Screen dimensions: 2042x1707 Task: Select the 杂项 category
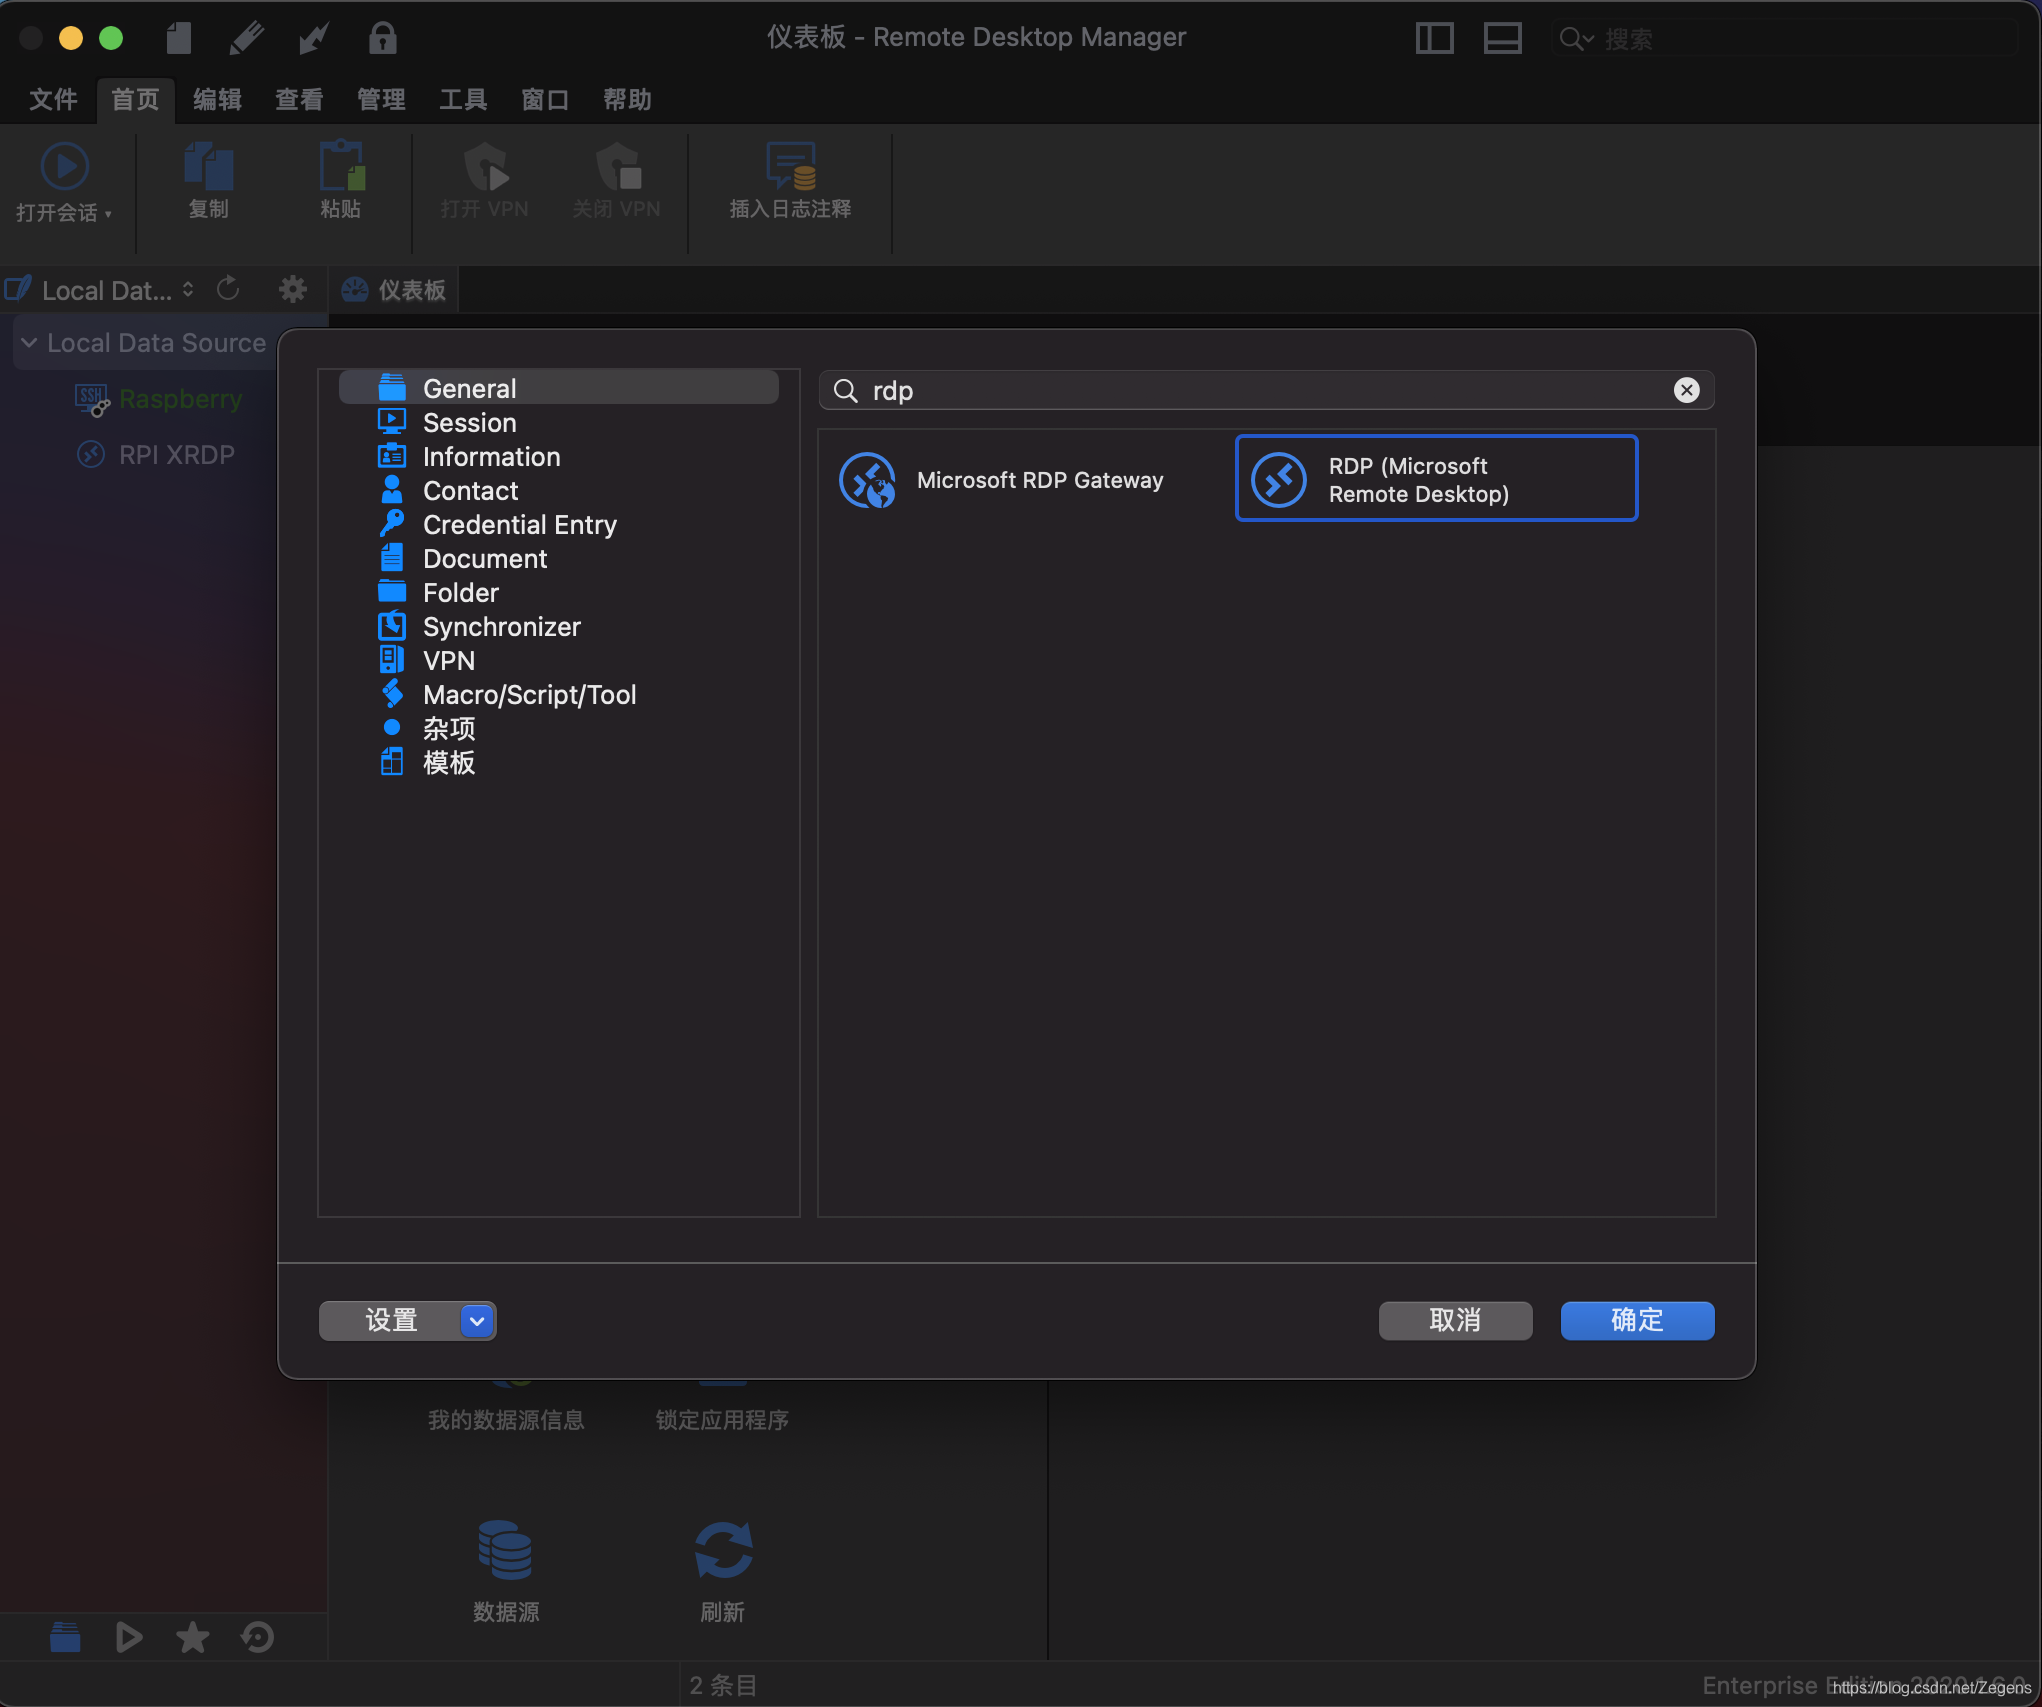click(x=559, y=728)
